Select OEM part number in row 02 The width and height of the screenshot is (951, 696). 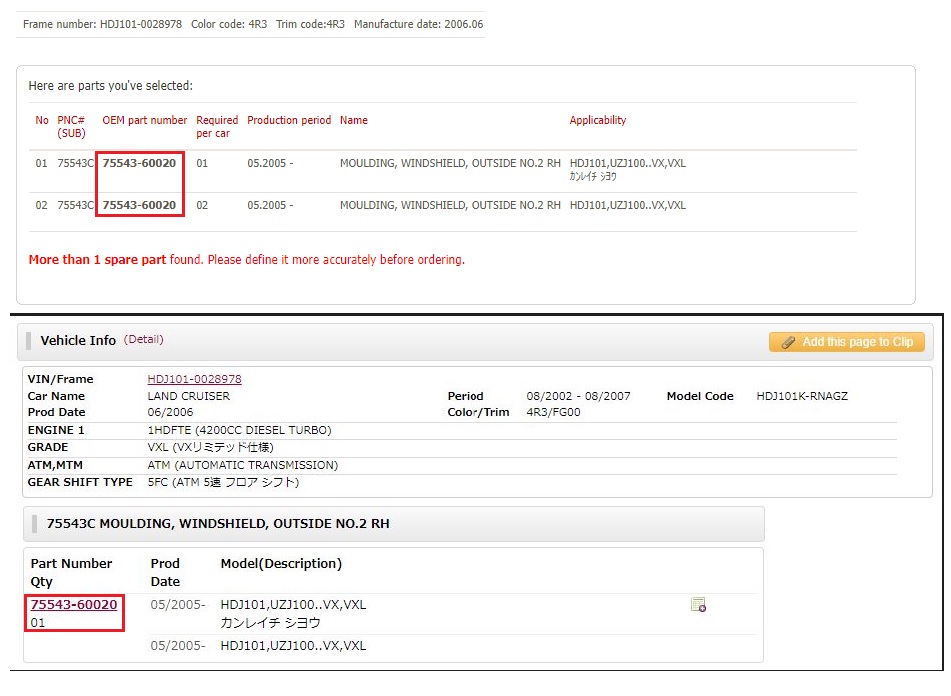pos(139,205)
